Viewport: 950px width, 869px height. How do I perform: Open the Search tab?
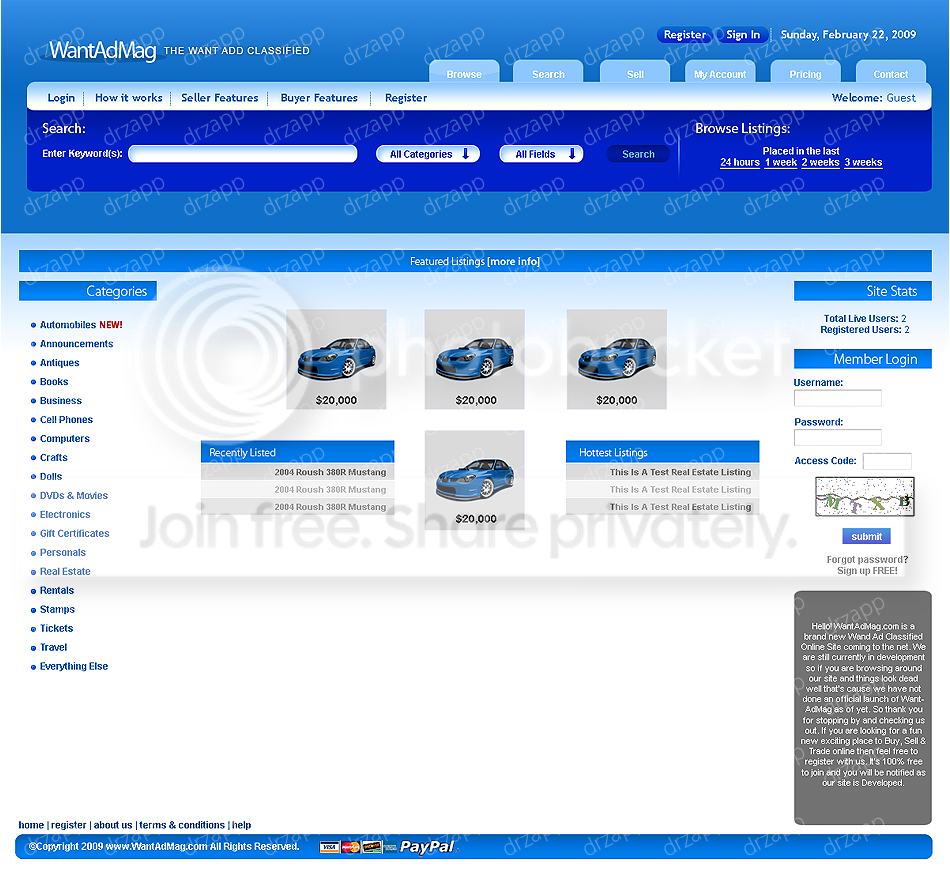tap(548, 72)
